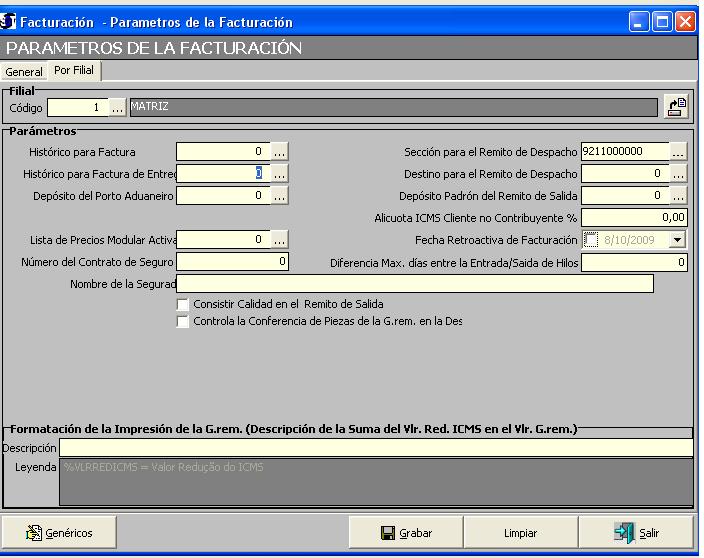Open lookup for Histórico para Factura de Entrega
Image resolution: width=704 pixels, height=558 pixels.
click(280, 174)
